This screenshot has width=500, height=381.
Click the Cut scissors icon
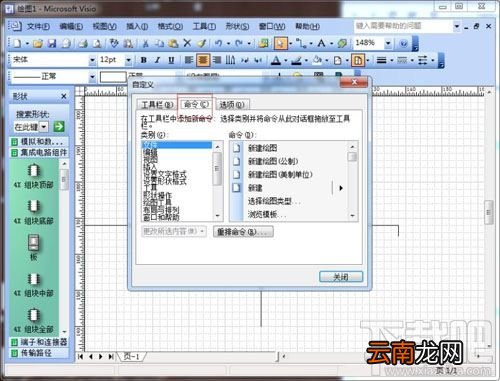coord(146,43)
